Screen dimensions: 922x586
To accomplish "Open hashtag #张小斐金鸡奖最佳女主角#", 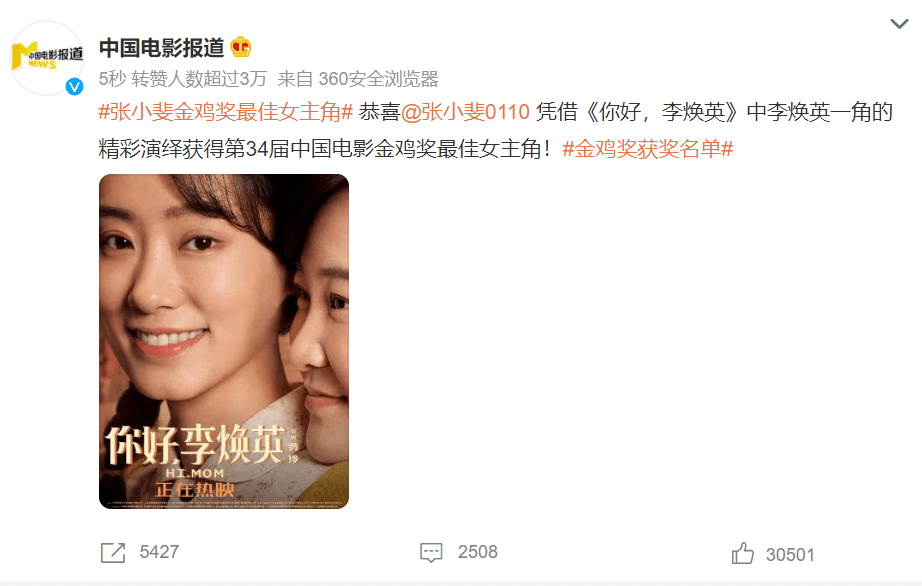I will 226,112.
